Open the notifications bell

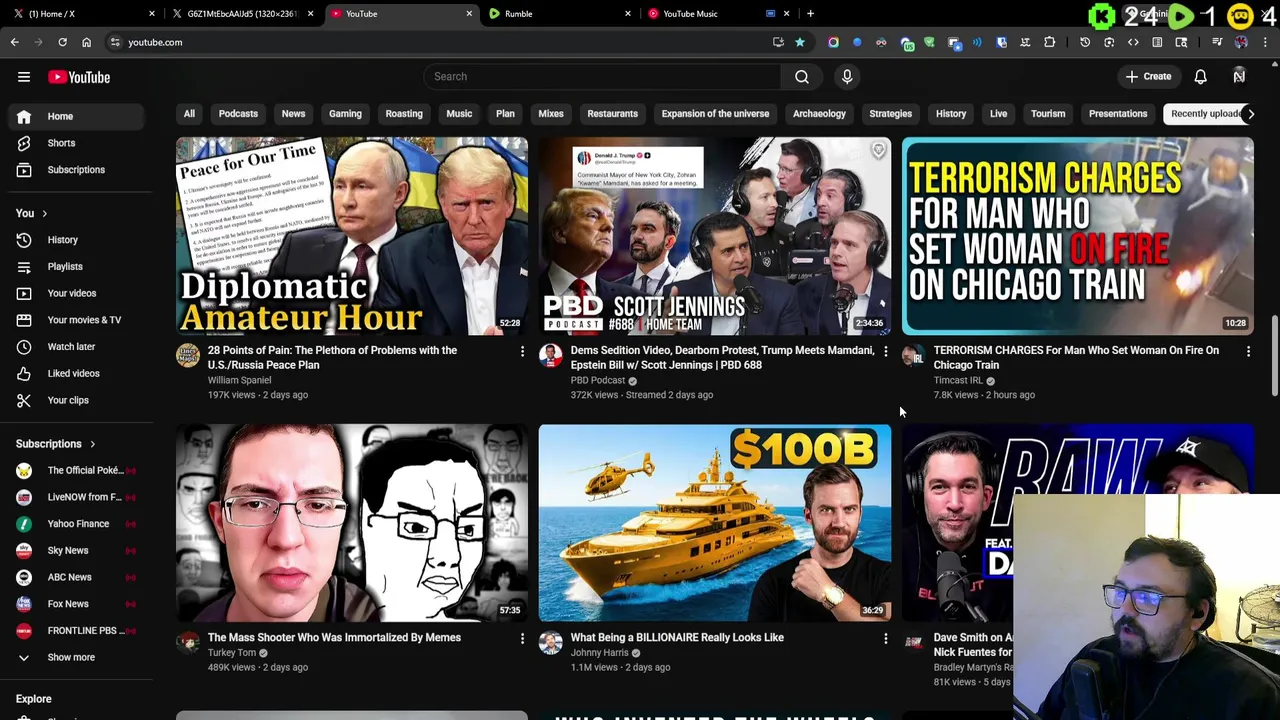[1201, 76]
